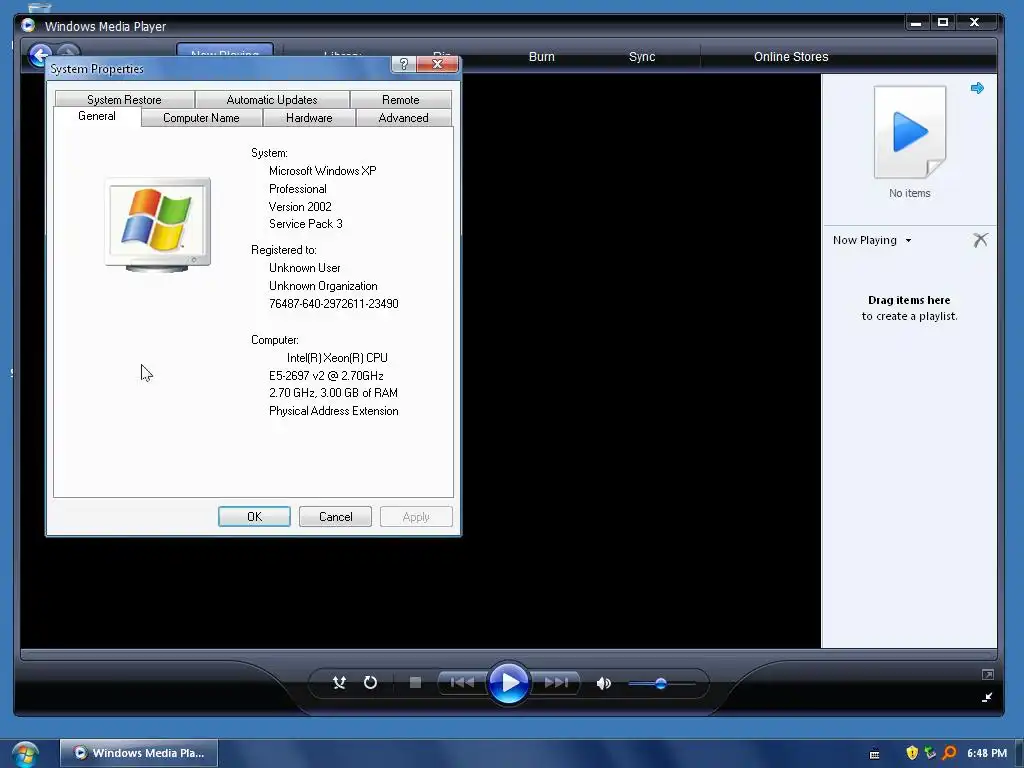Screen dimensions: 1024x768
Task: Open the on-screen keyboard tray icon
Action: coord(874,754)
